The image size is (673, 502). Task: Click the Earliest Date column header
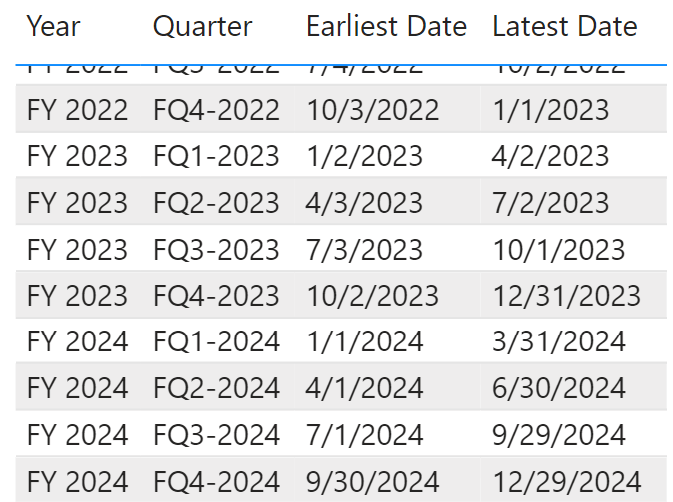(x=386, y=27)
